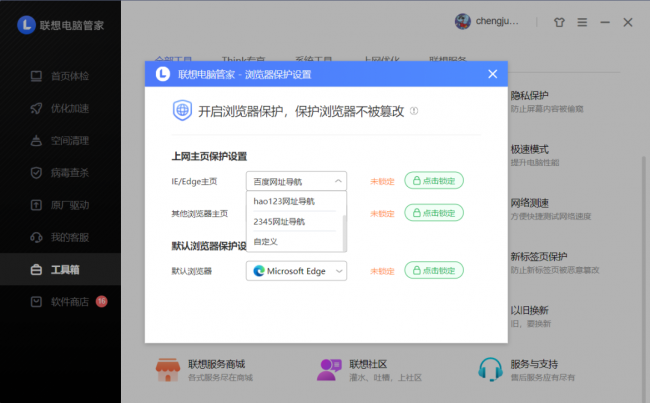The width and height of the screenshot is (650, 403).
Task: Click the browser protection shield globe icon
Action: (x=182, y=110)
